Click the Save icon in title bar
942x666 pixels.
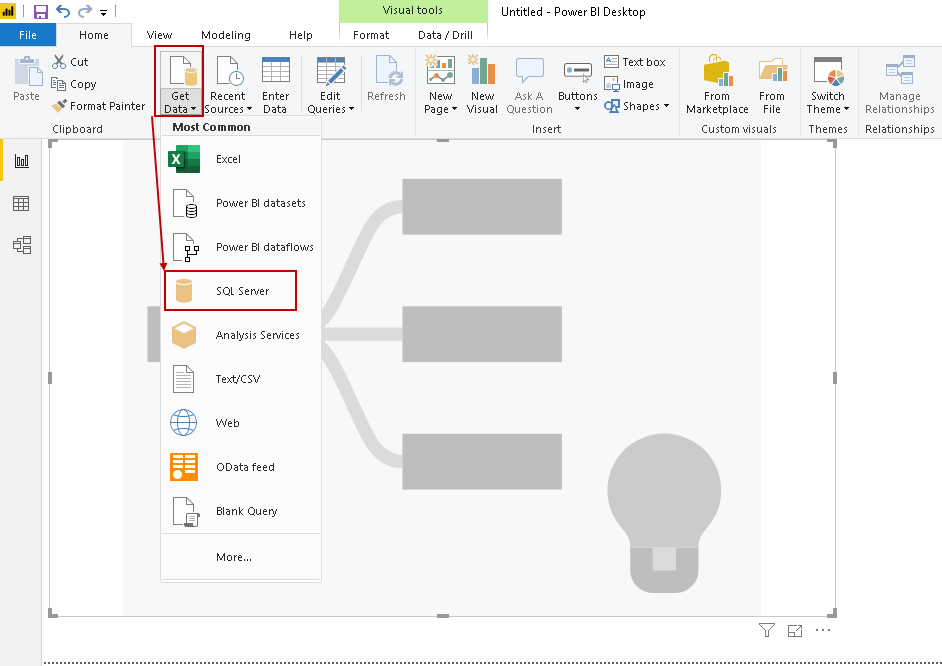pos(41,11)
